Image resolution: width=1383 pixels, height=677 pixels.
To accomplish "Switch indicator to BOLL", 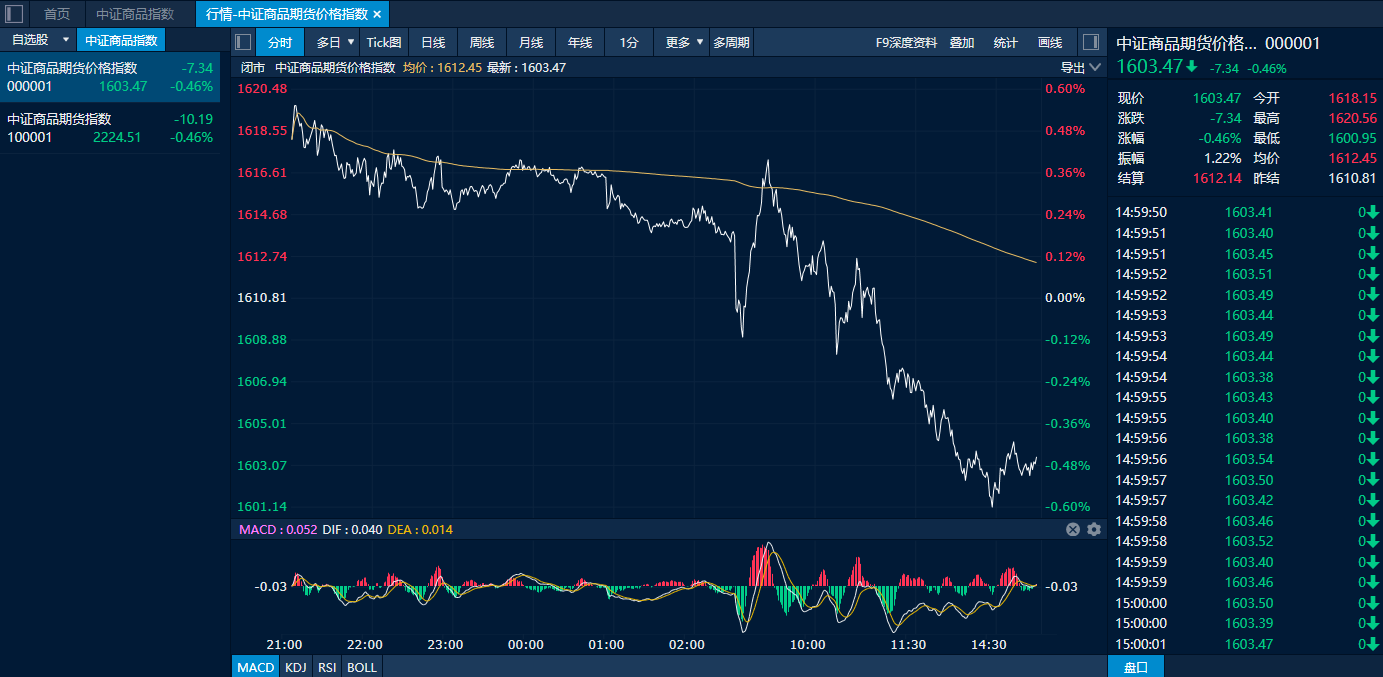I will click(362, 667).
